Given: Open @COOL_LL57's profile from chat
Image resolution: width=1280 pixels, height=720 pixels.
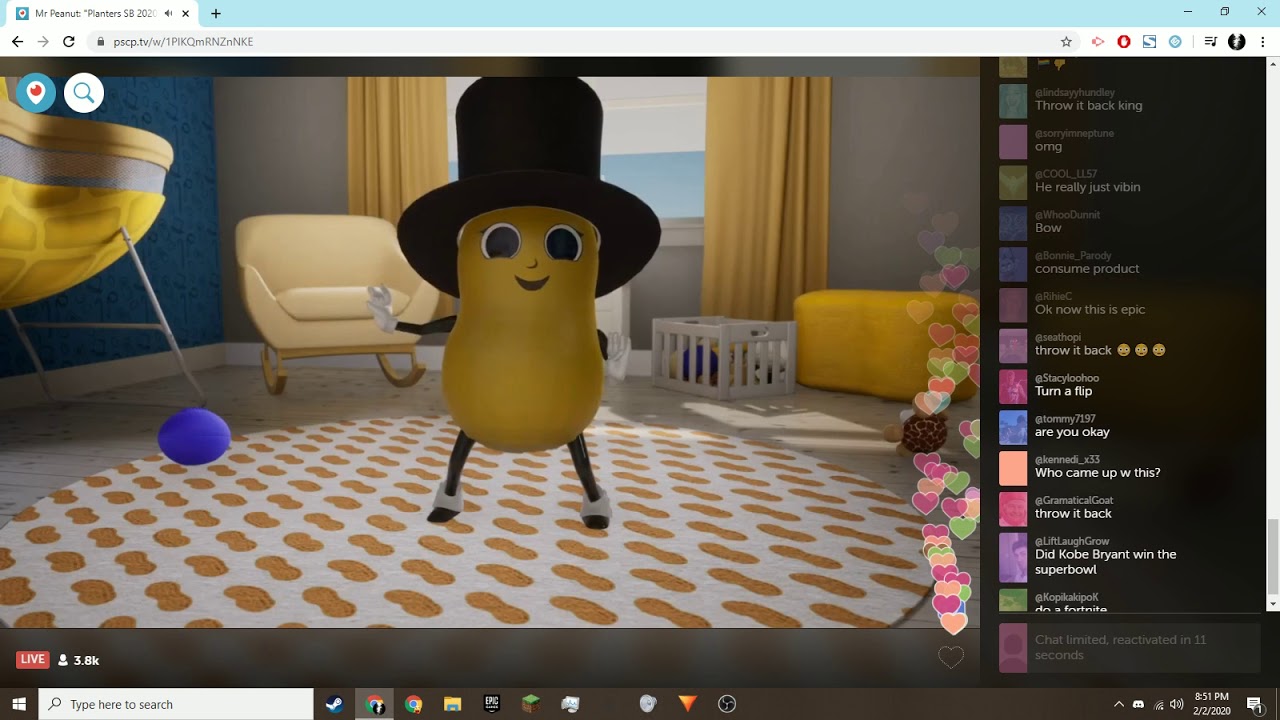Looking at the screenshot, I should [x=1066, y=174].
